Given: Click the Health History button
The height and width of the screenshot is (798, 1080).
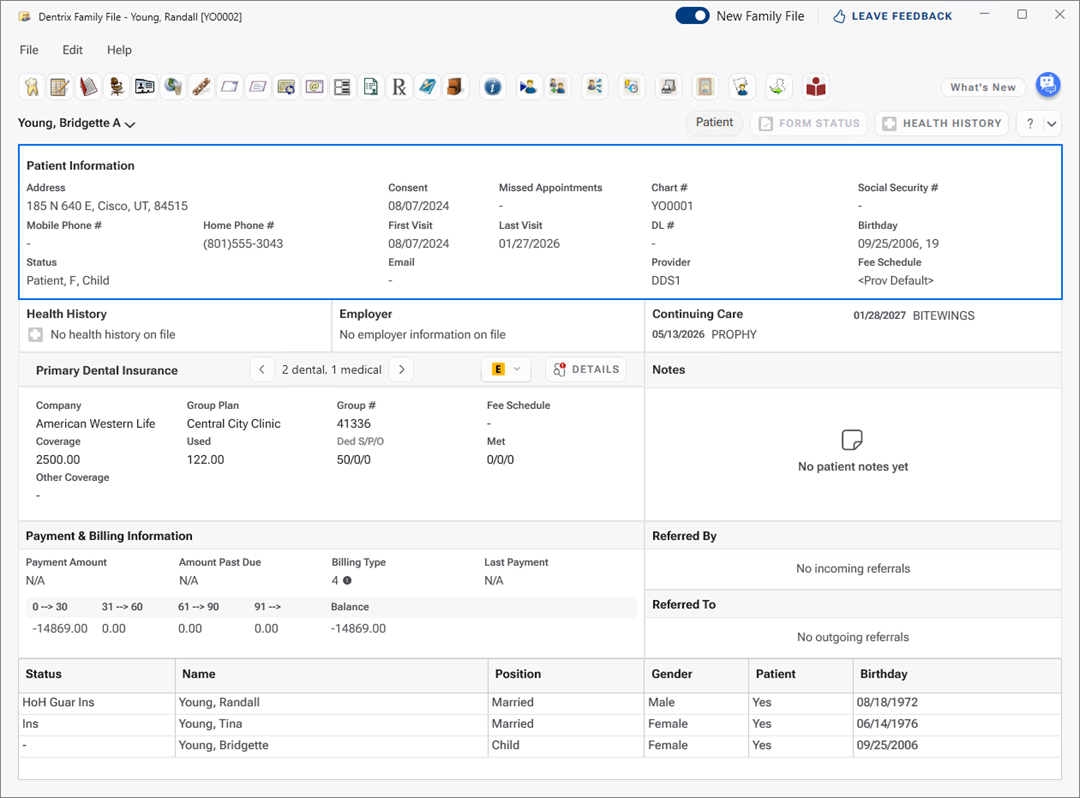Looking at the screenshot, I should pos(942,123).
